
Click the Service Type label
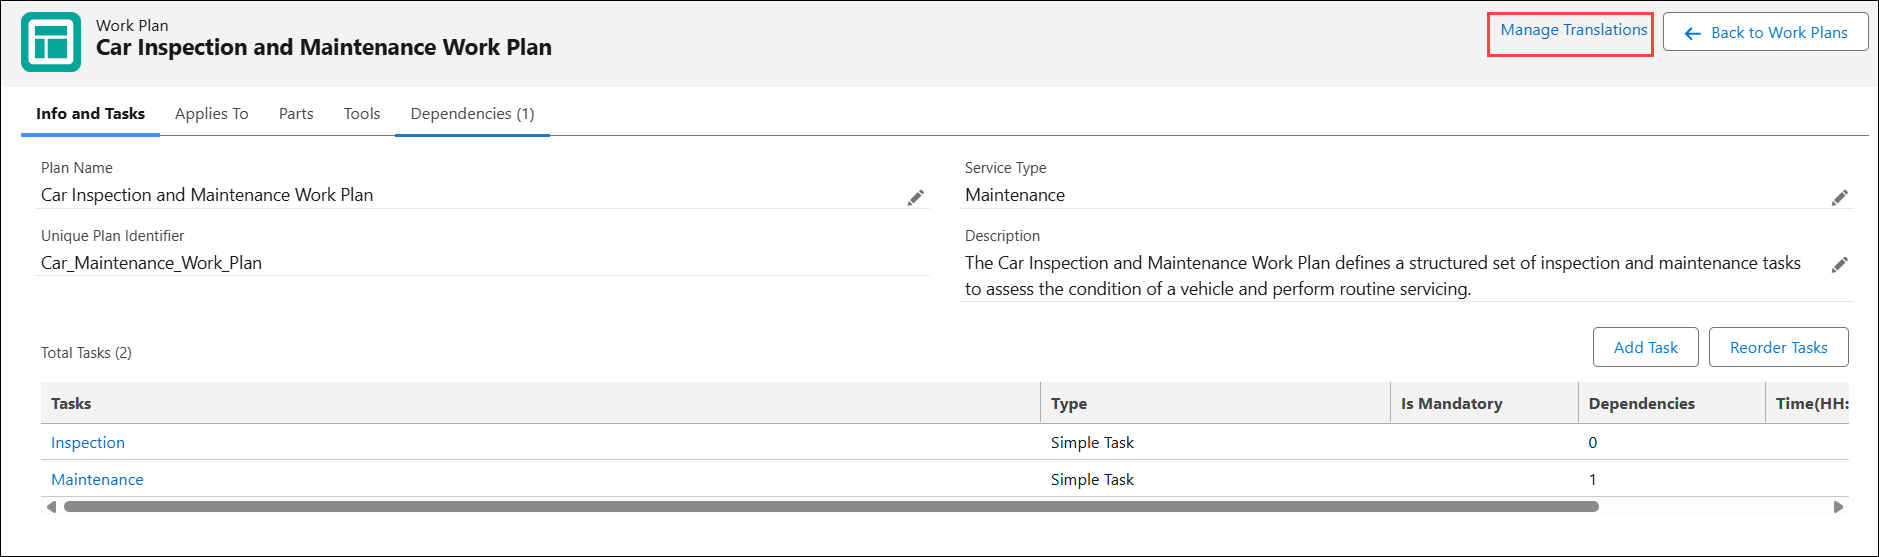1005,168
